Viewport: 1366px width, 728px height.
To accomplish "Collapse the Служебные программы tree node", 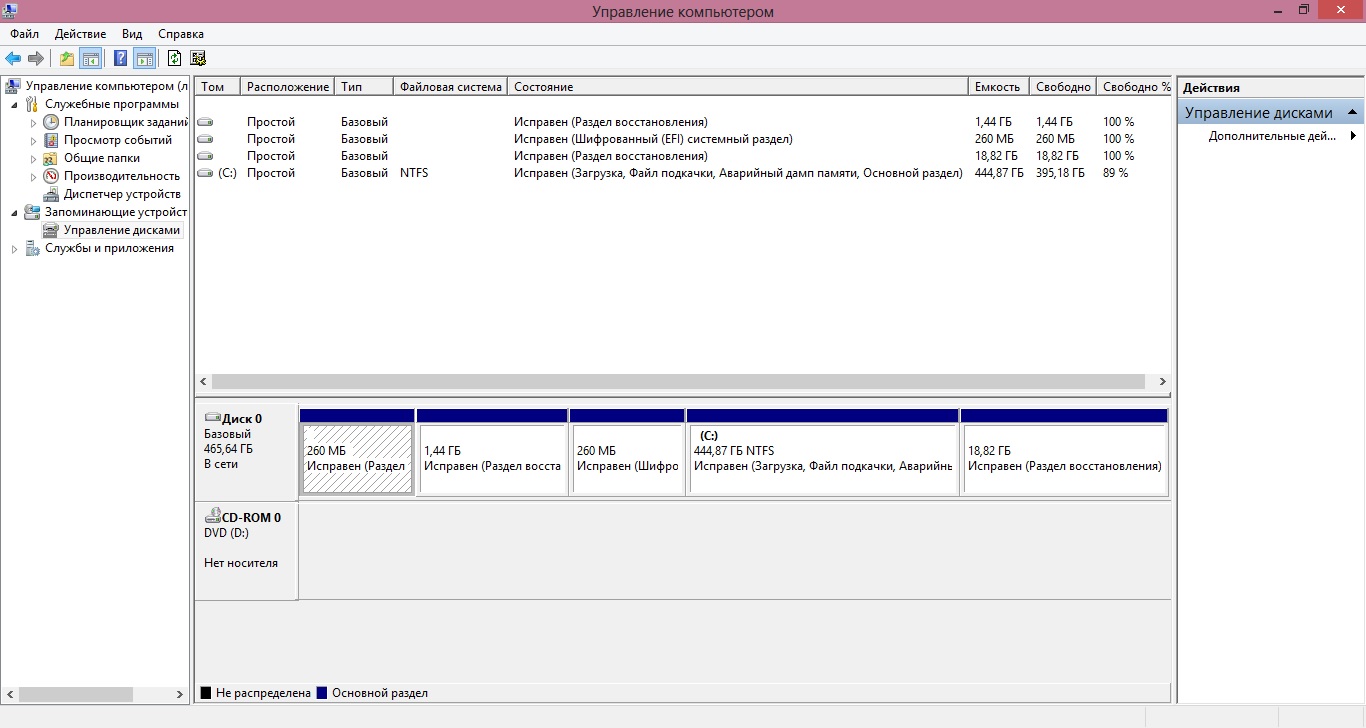I will click(14, 104).
